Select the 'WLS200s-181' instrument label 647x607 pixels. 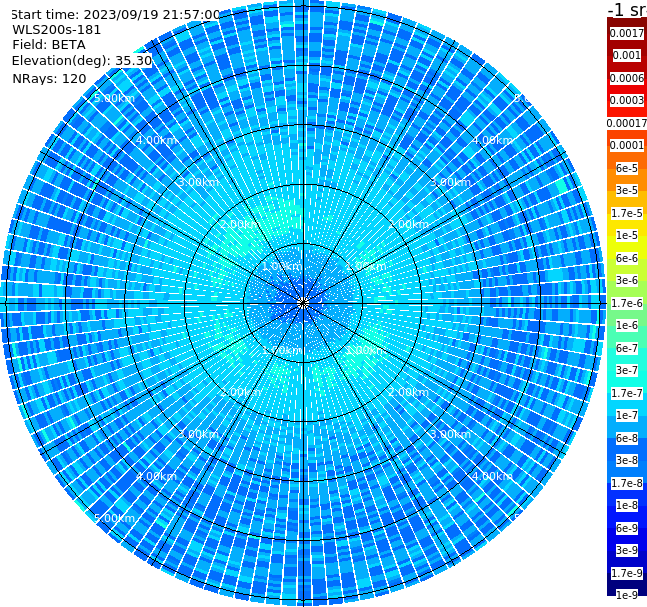coord(57,30)
